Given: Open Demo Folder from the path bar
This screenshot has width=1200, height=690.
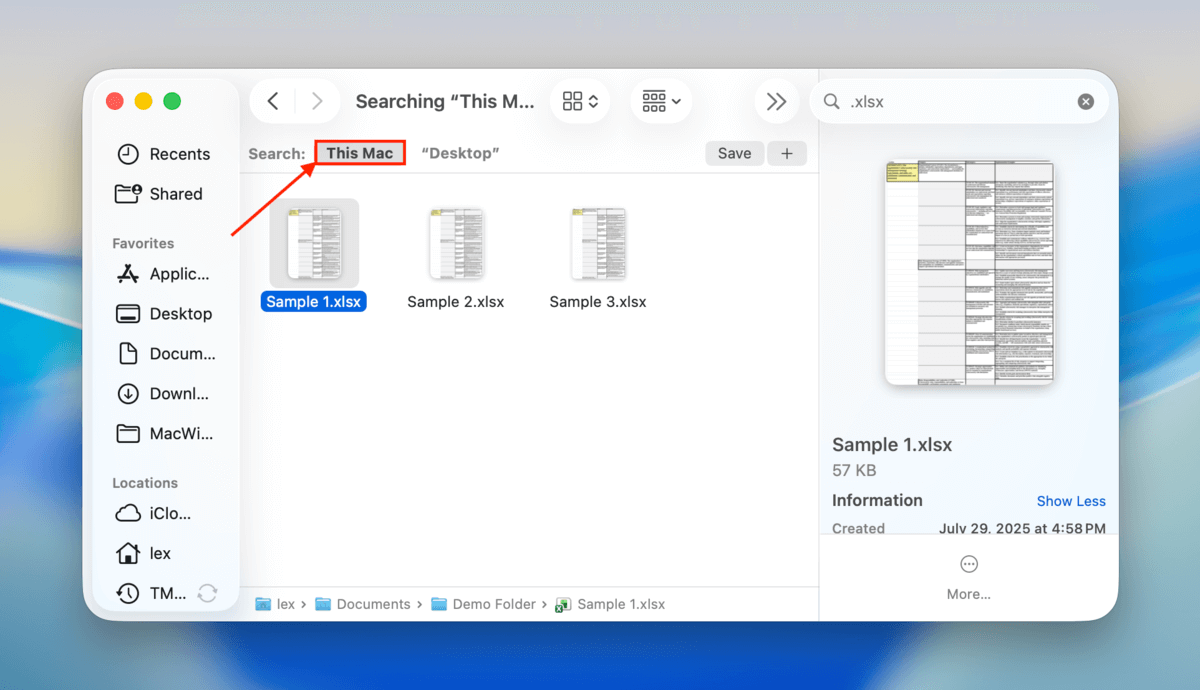Looking at the screenshot, I should tap(492, 604).
